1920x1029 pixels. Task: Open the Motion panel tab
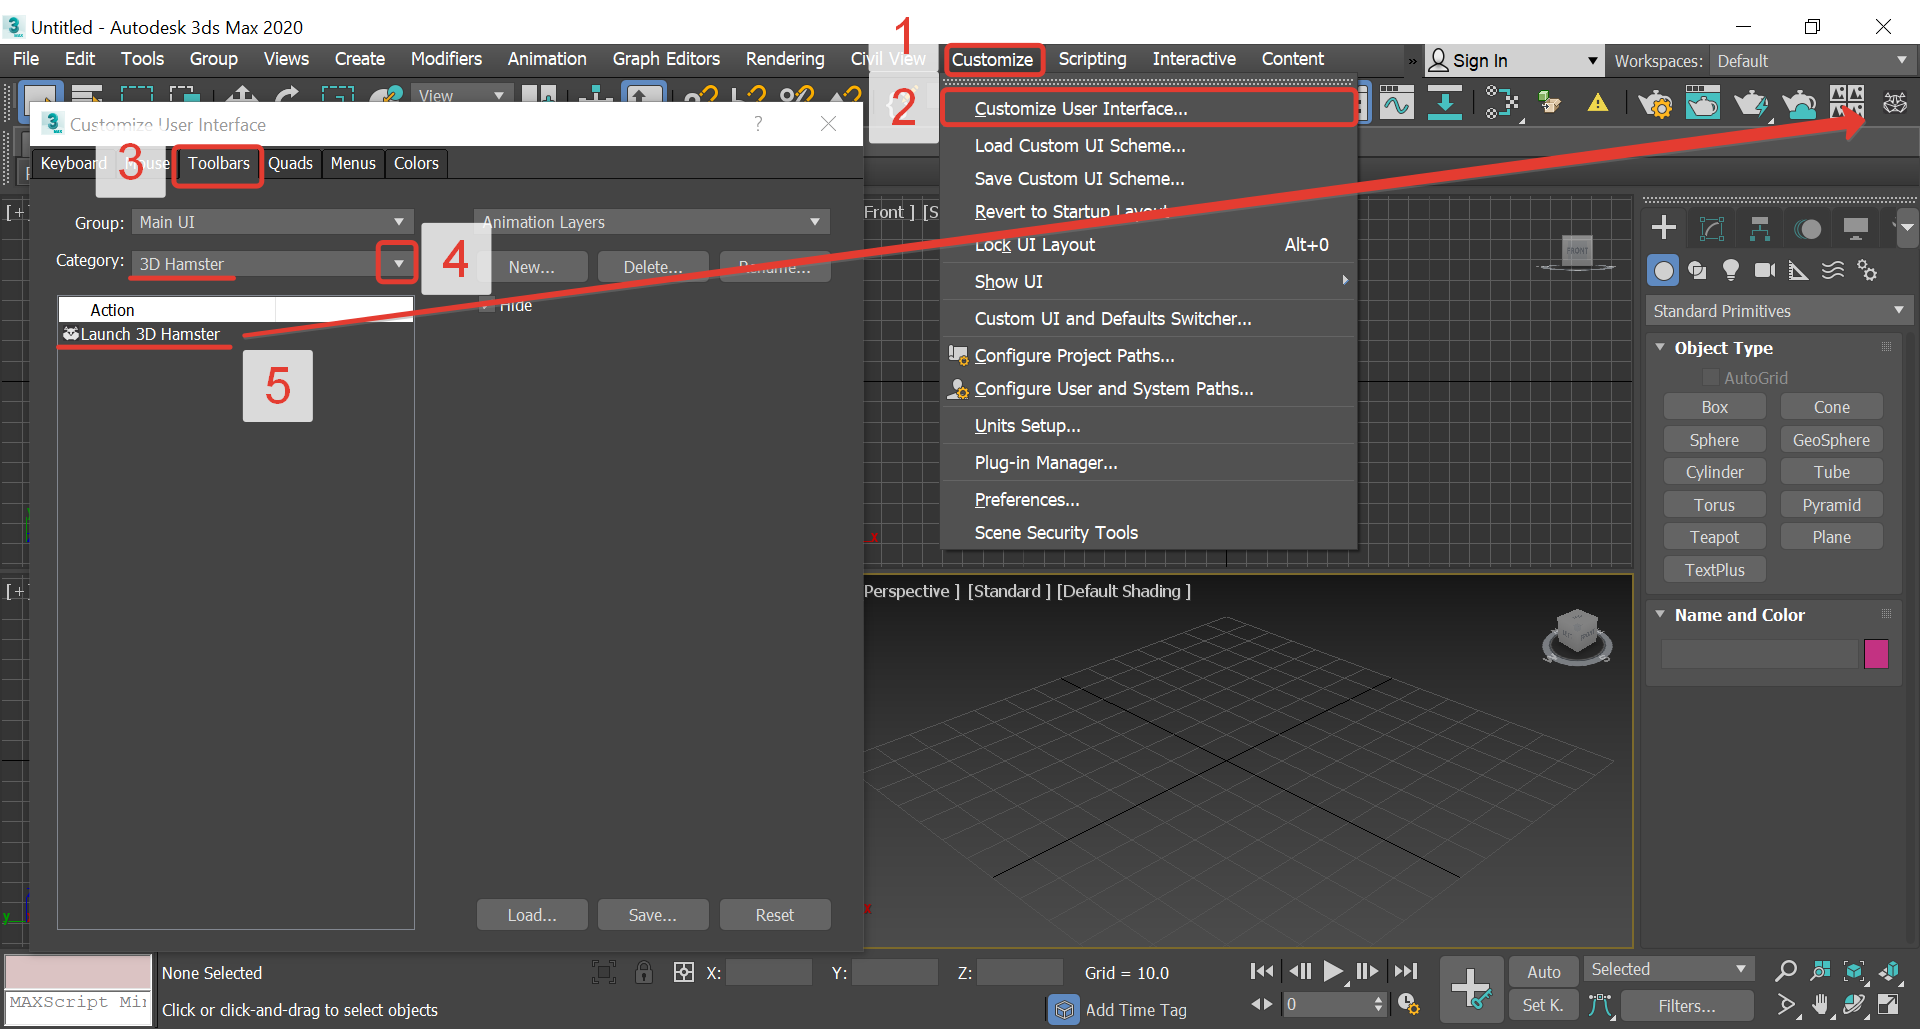coord(1808,228)
